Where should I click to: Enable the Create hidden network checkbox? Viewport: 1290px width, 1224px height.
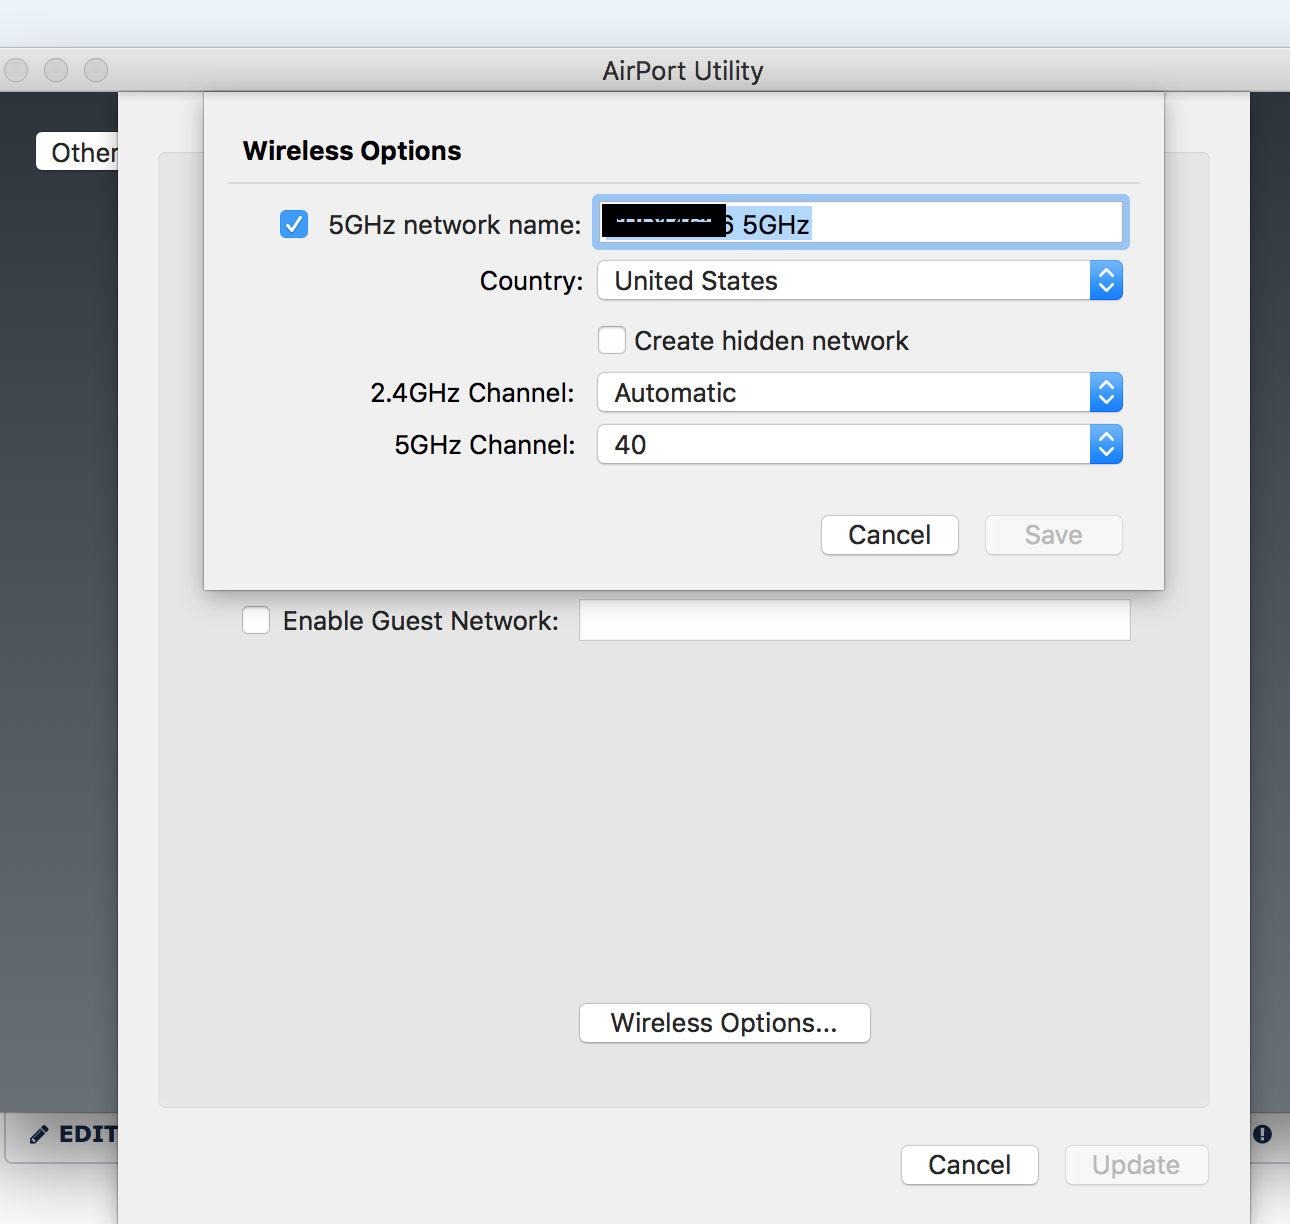612,341
